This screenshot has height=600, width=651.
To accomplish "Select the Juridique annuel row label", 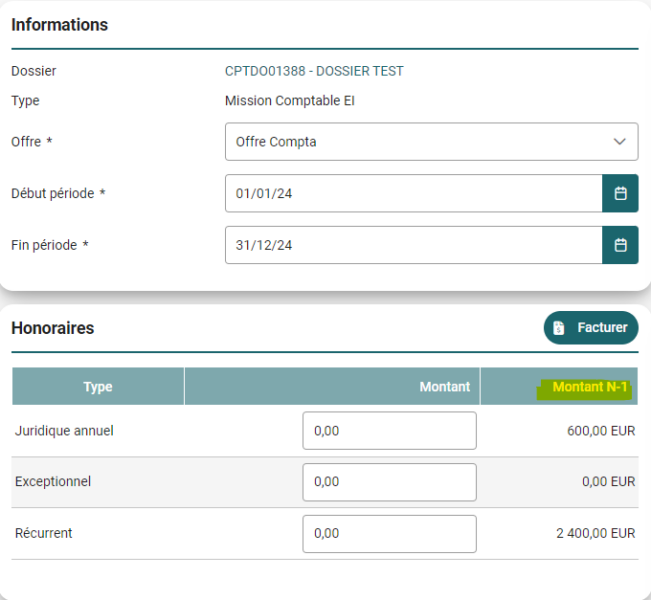I will 64,431.
